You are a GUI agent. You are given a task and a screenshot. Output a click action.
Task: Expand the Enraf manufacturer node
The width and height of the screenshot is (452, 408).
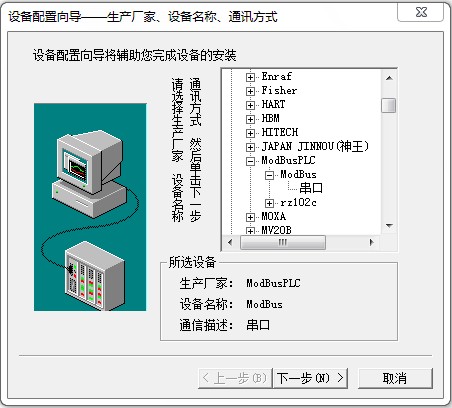(250, 77)
